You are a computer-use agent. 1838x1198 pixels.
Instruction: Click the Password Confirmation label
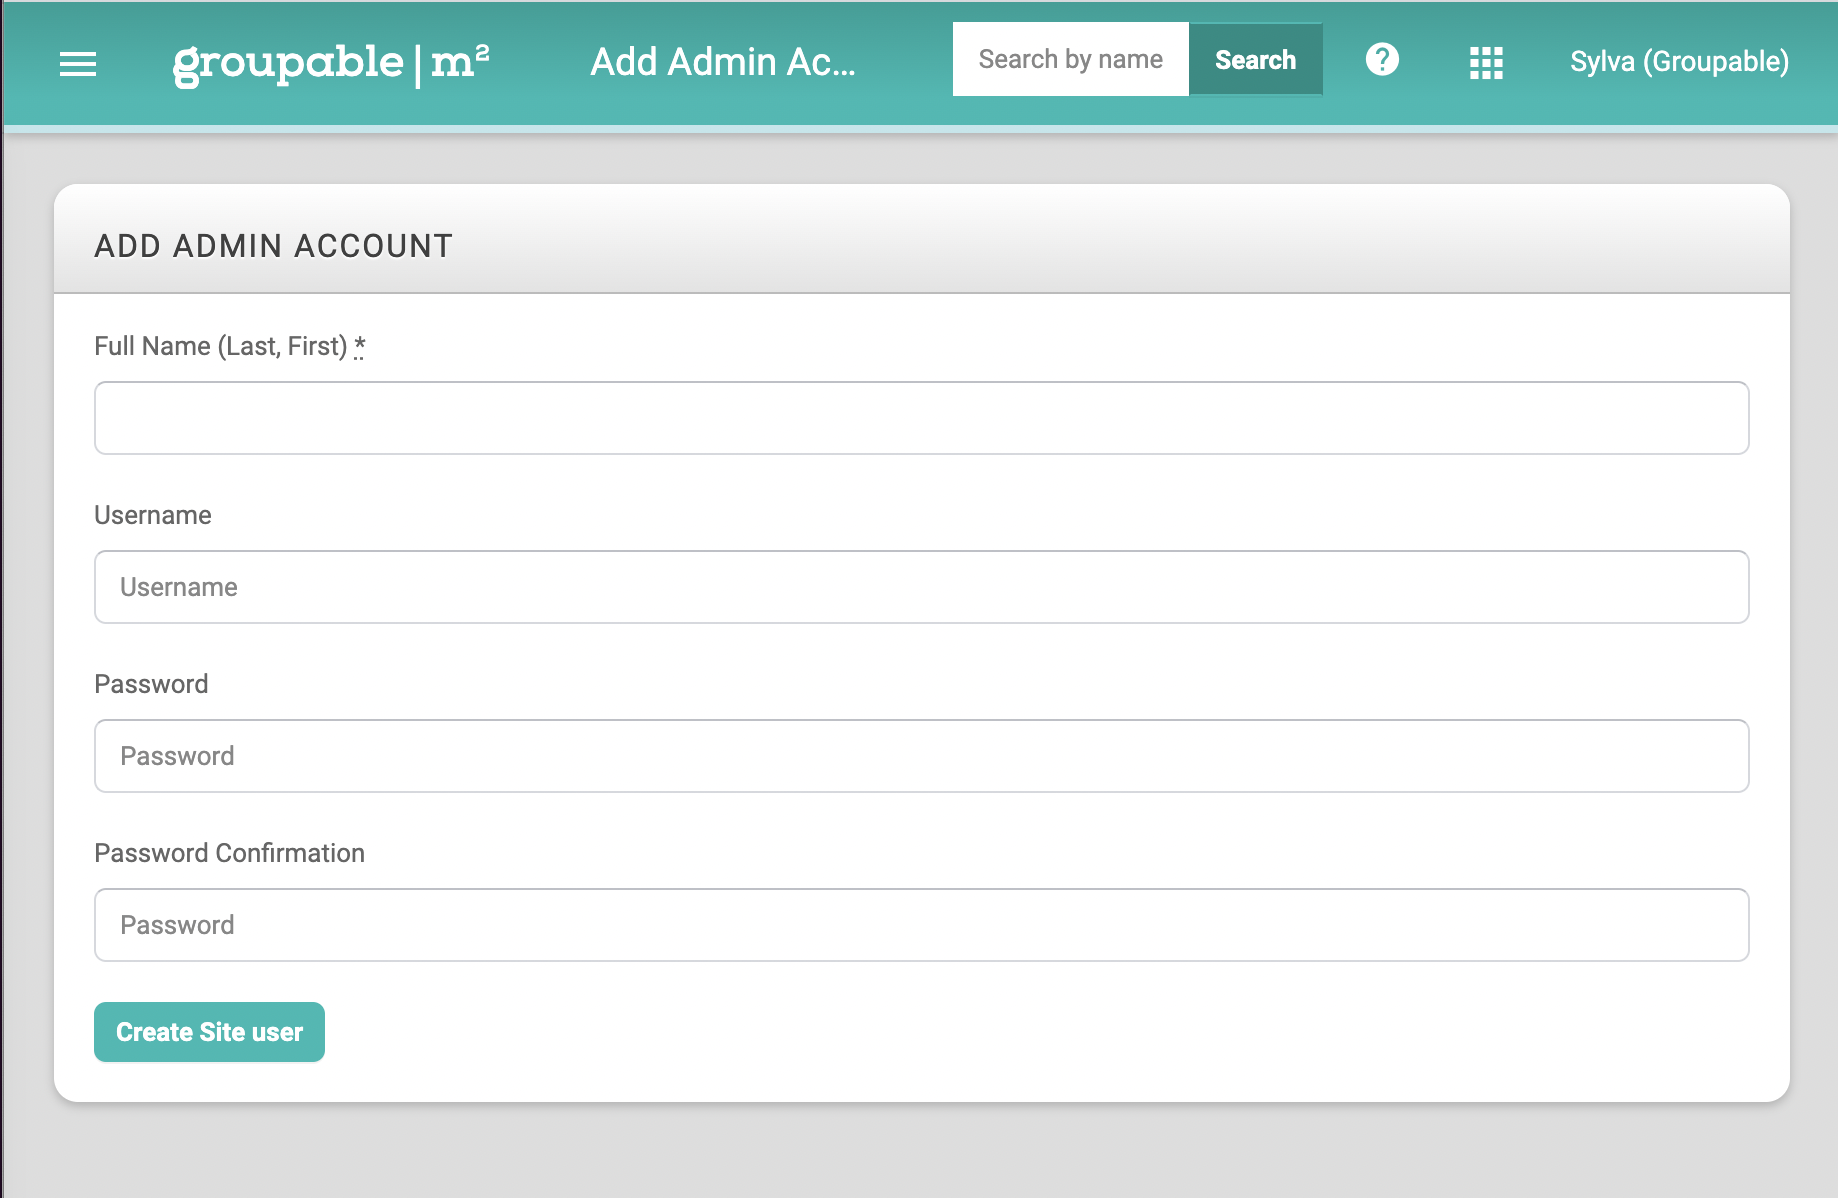[229, 853]
